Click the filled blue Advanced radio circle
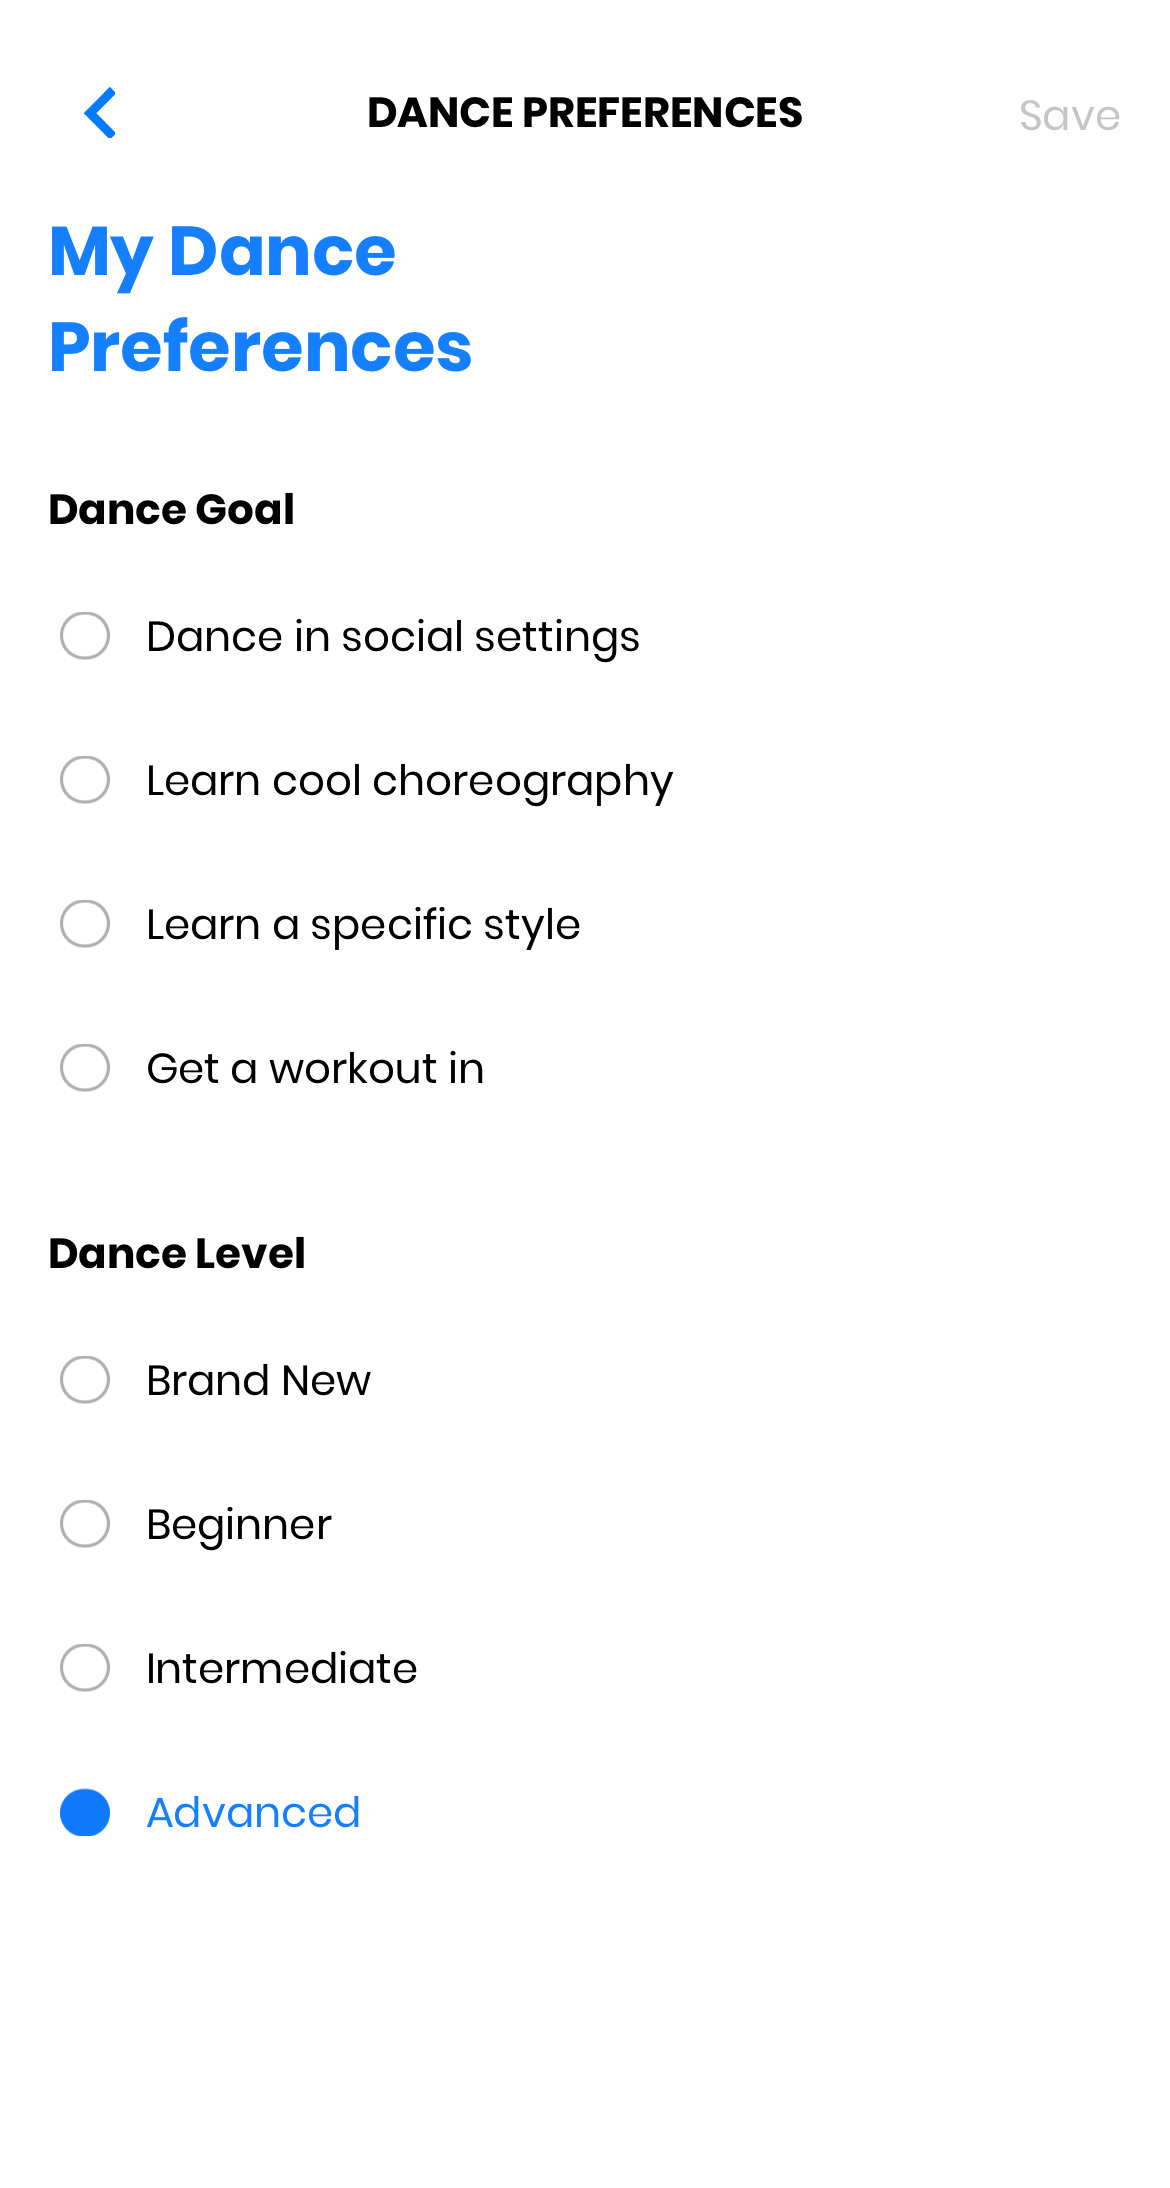The image size is (1170, 2188). click(85, 1812)
